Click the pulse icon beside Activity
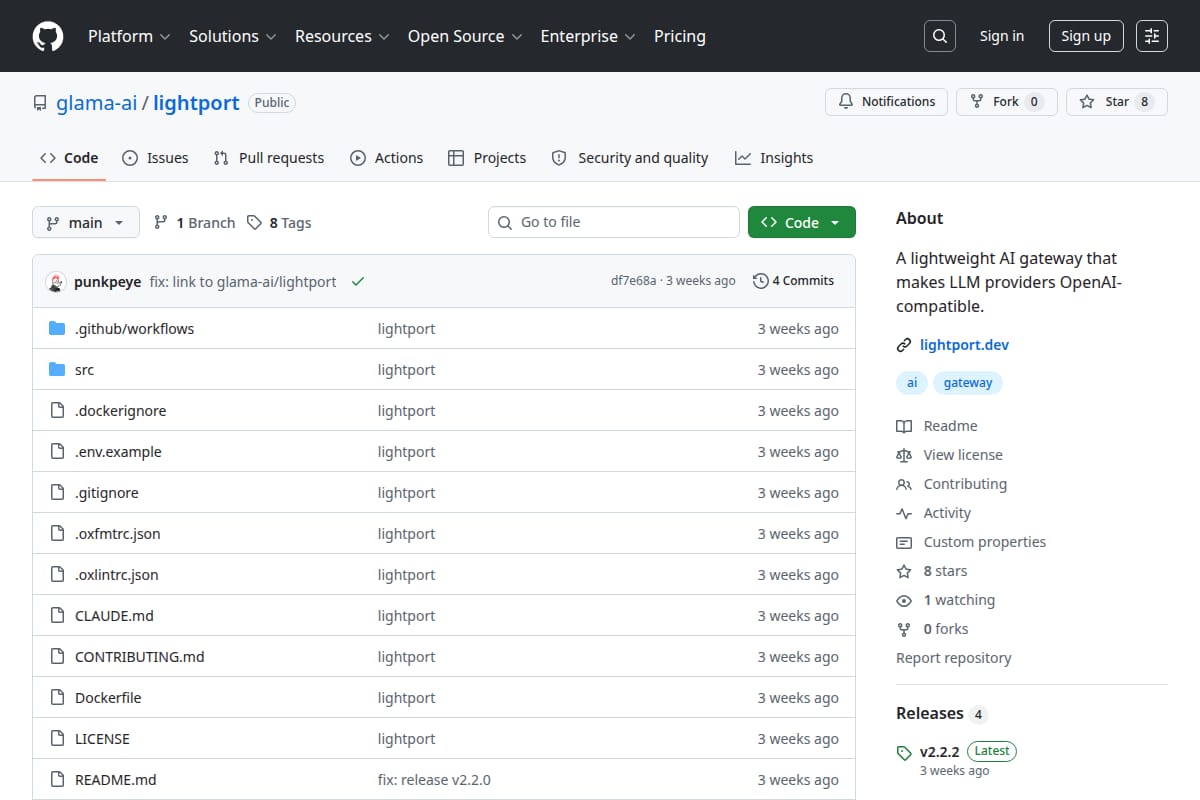The width and height of the screenshot is (1200, 800). 904,513
